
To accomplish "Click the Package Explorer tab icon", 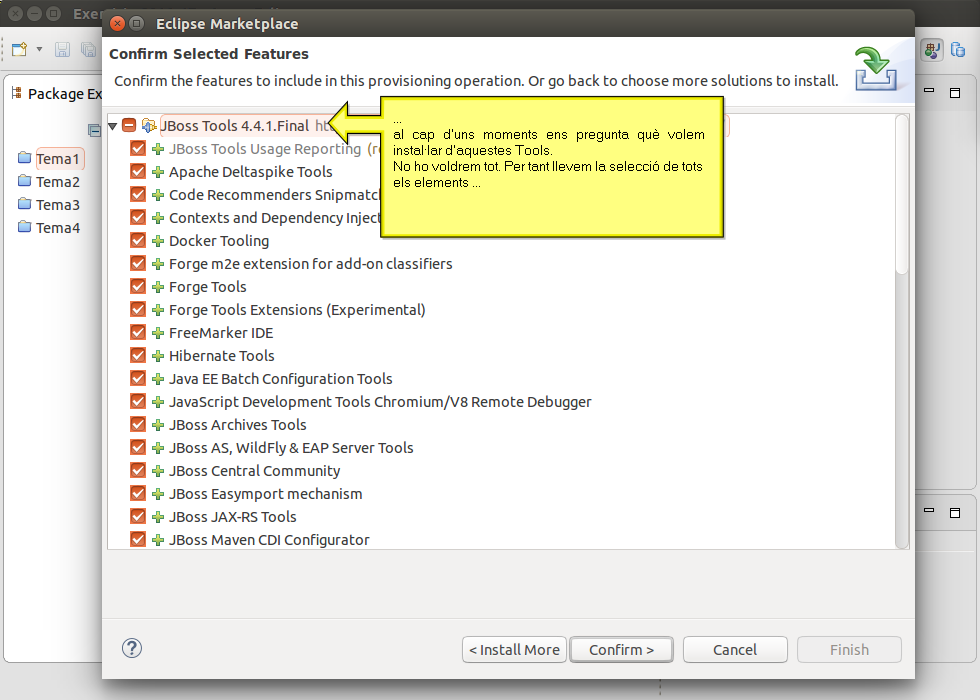I will coord(17,93).
